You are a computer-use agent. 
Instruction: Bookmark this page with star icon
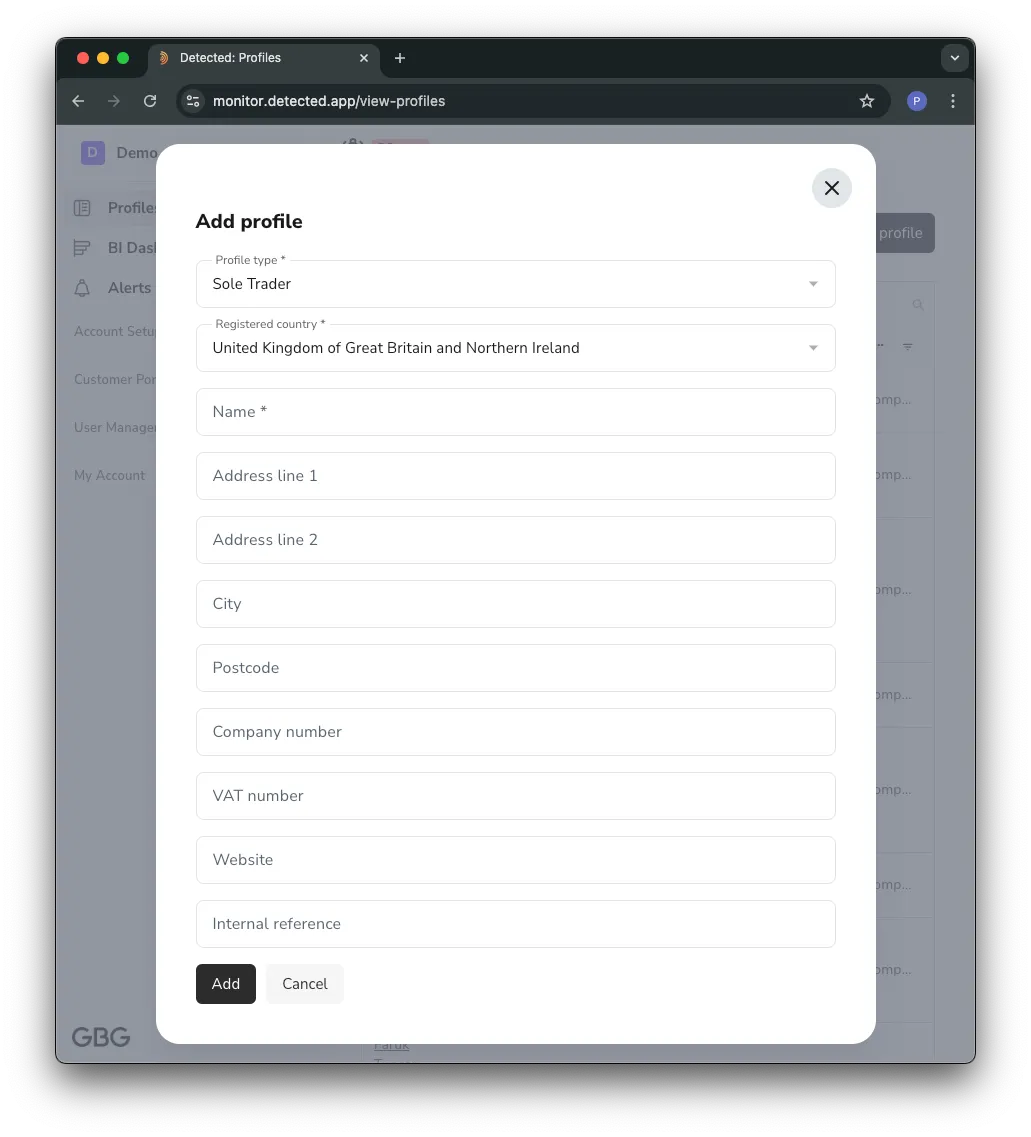point(866,101)
